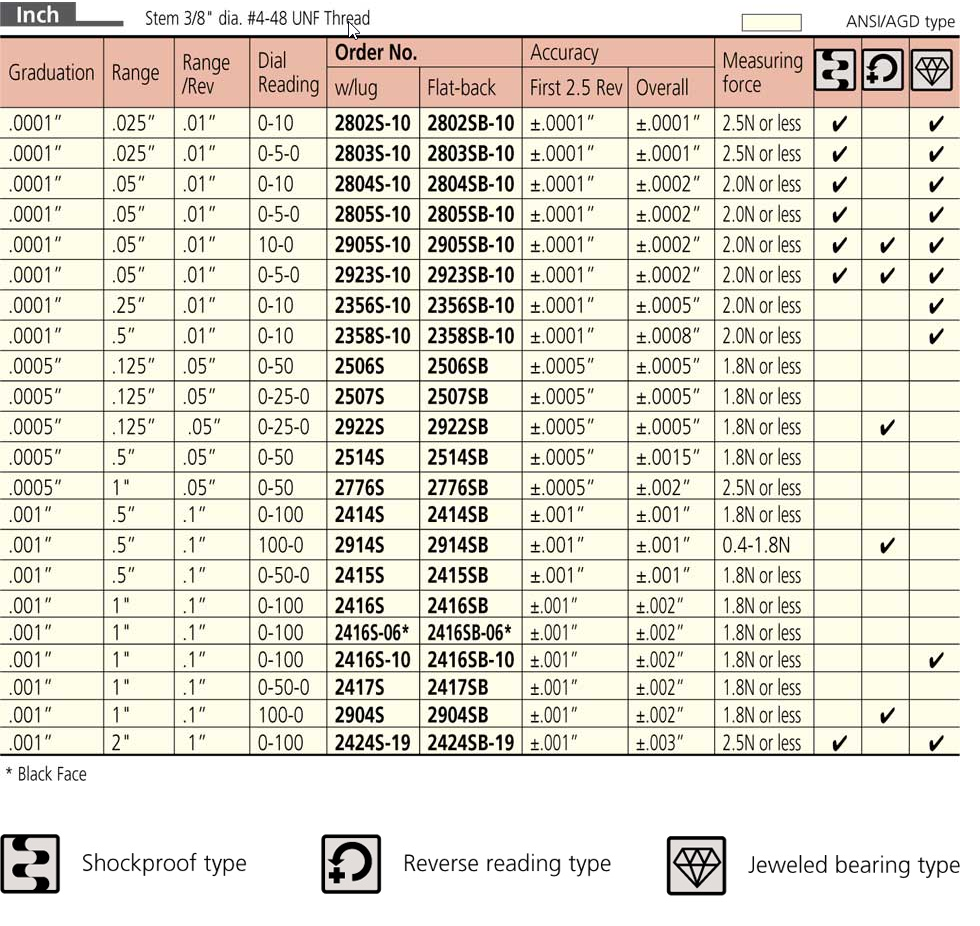Select order number 2805SB-10
Screen dimensions: 980x926
pyautogui.click(x=471, y=215)
